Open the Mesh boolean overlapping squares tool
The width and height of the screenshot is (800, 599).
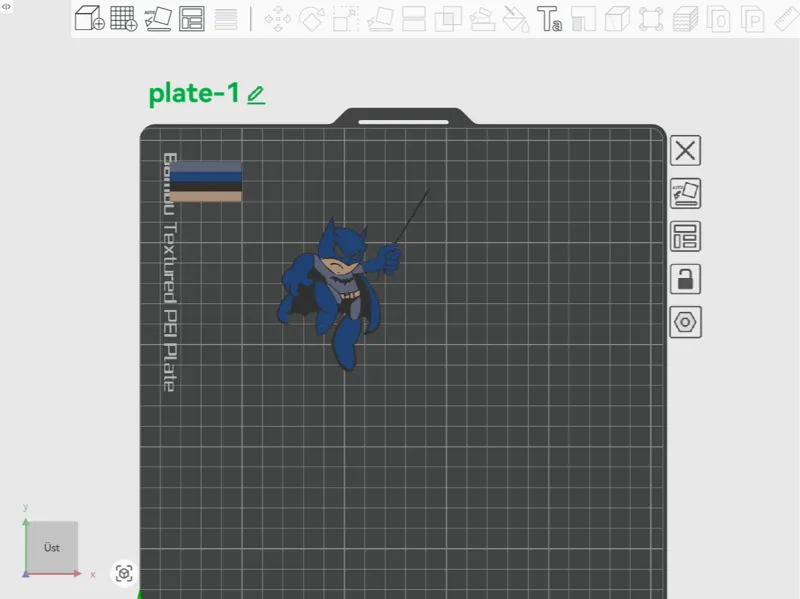pyautogui.click(x=448, y=19)
